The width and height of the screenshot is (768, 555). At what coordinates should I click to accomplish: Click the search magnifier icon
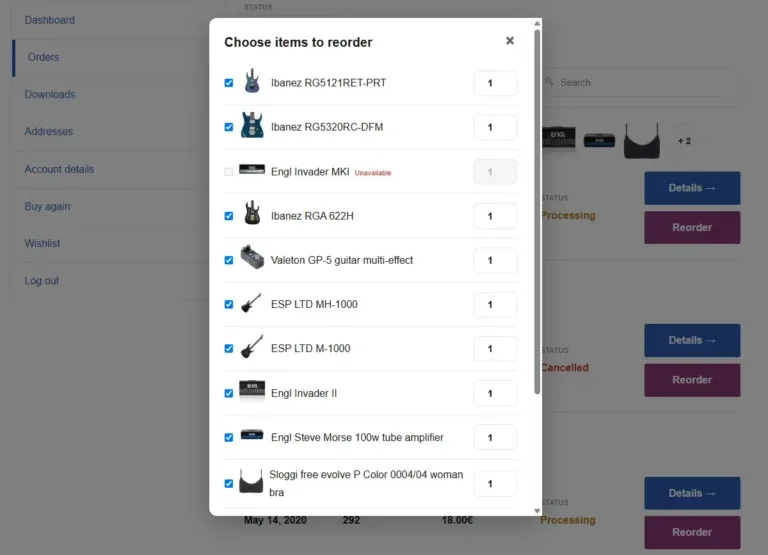(549, 81)
